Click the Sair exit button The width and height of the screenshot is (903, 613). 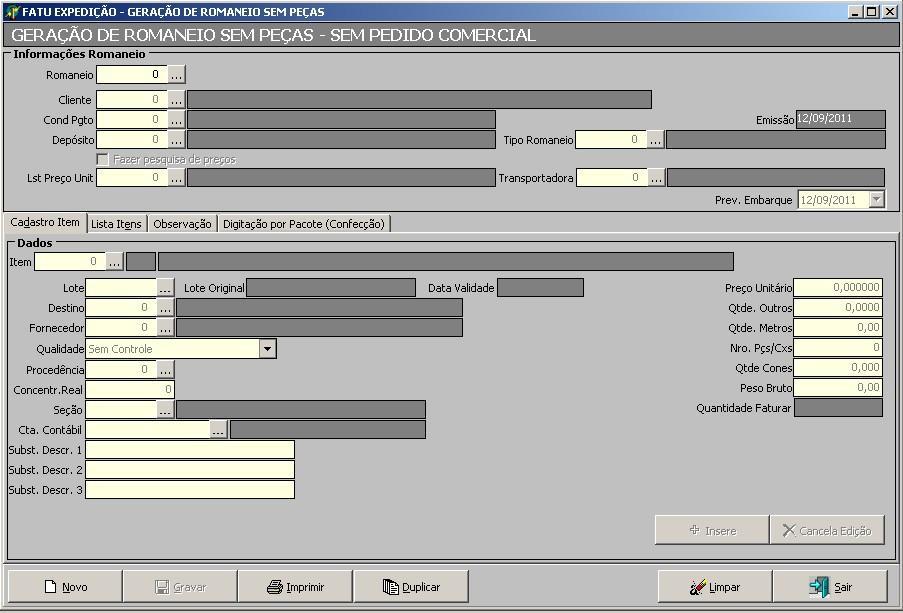coord(830,587)
